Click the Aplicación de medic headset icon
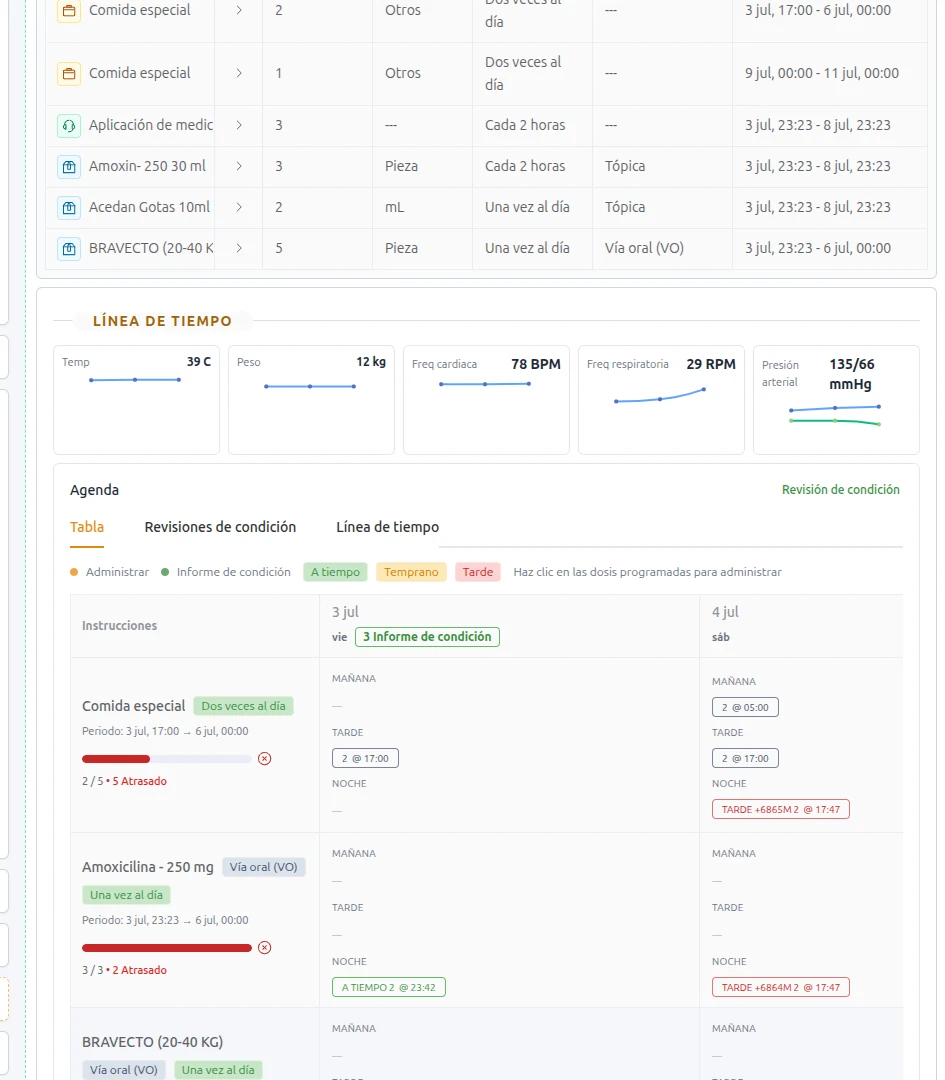 [69, 125]
